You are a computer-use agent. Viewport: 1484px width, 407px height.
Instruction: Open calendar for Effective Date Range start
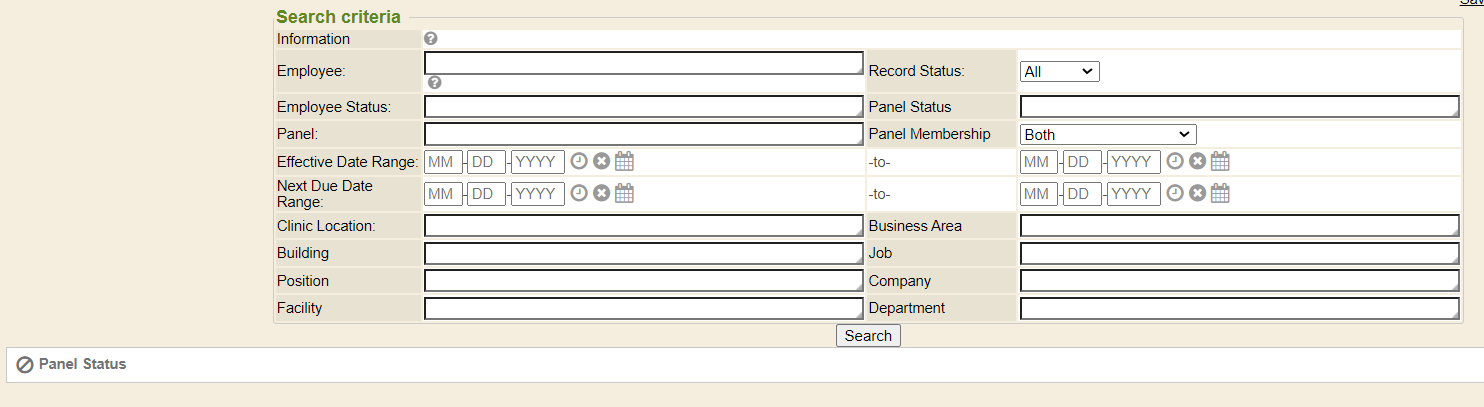pyautogui.click(x=624, y=162)
